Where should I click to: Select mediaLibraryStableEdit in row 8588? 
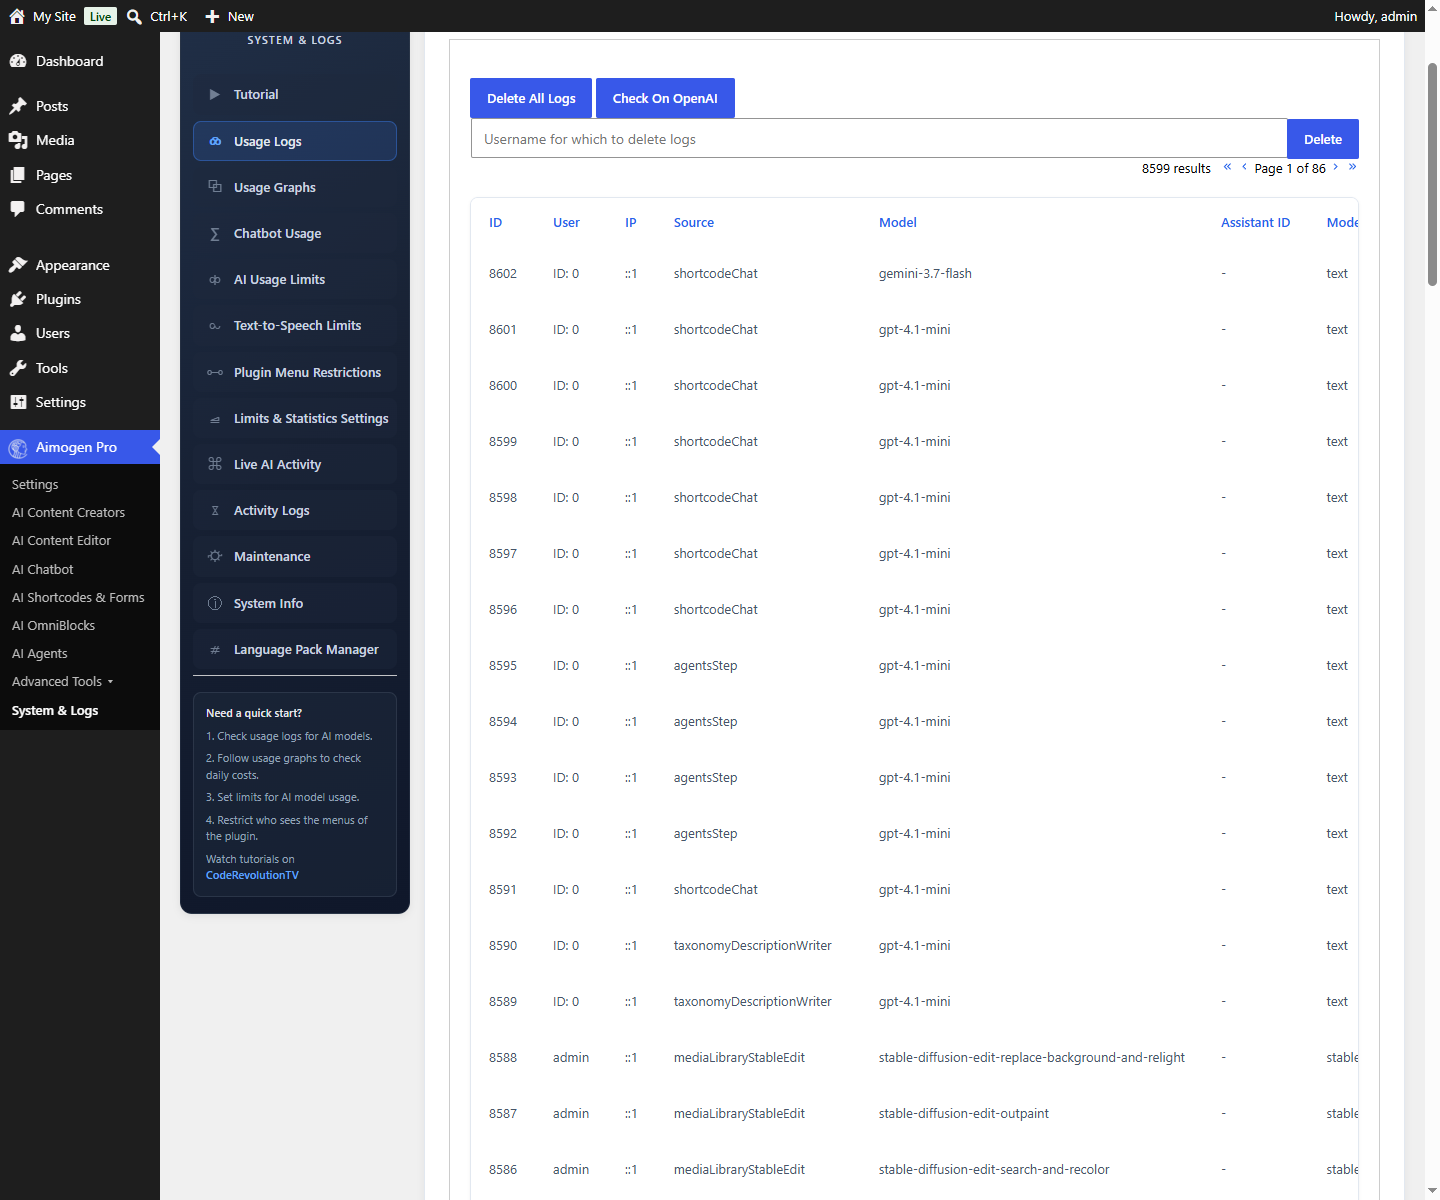(x=739, y=1058)
